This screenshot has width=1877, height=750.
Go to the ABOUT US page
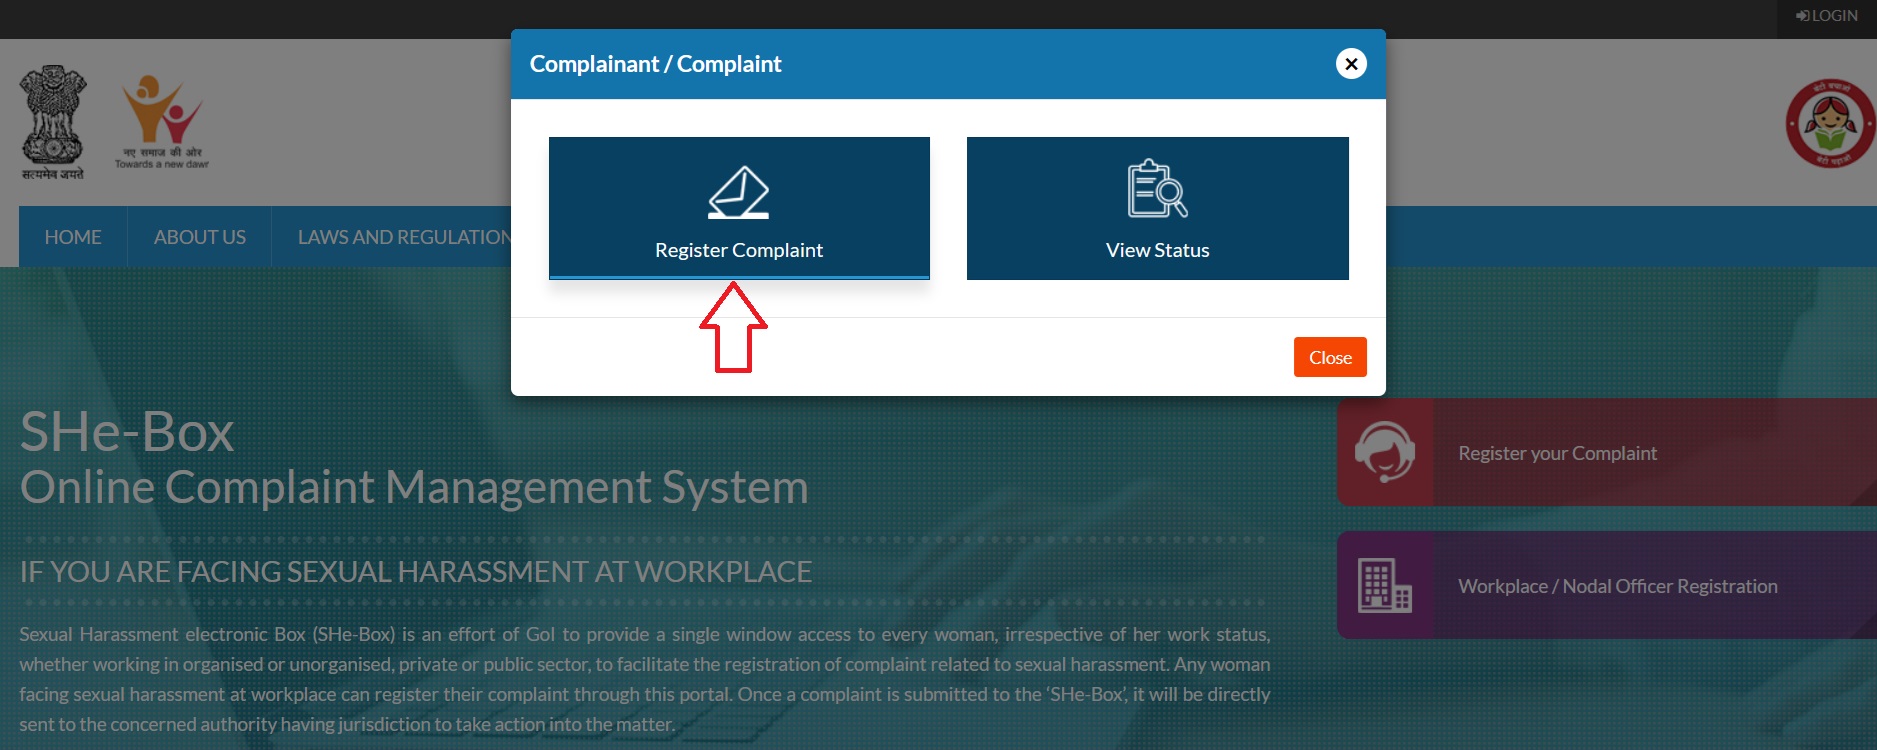pos(200,237)
